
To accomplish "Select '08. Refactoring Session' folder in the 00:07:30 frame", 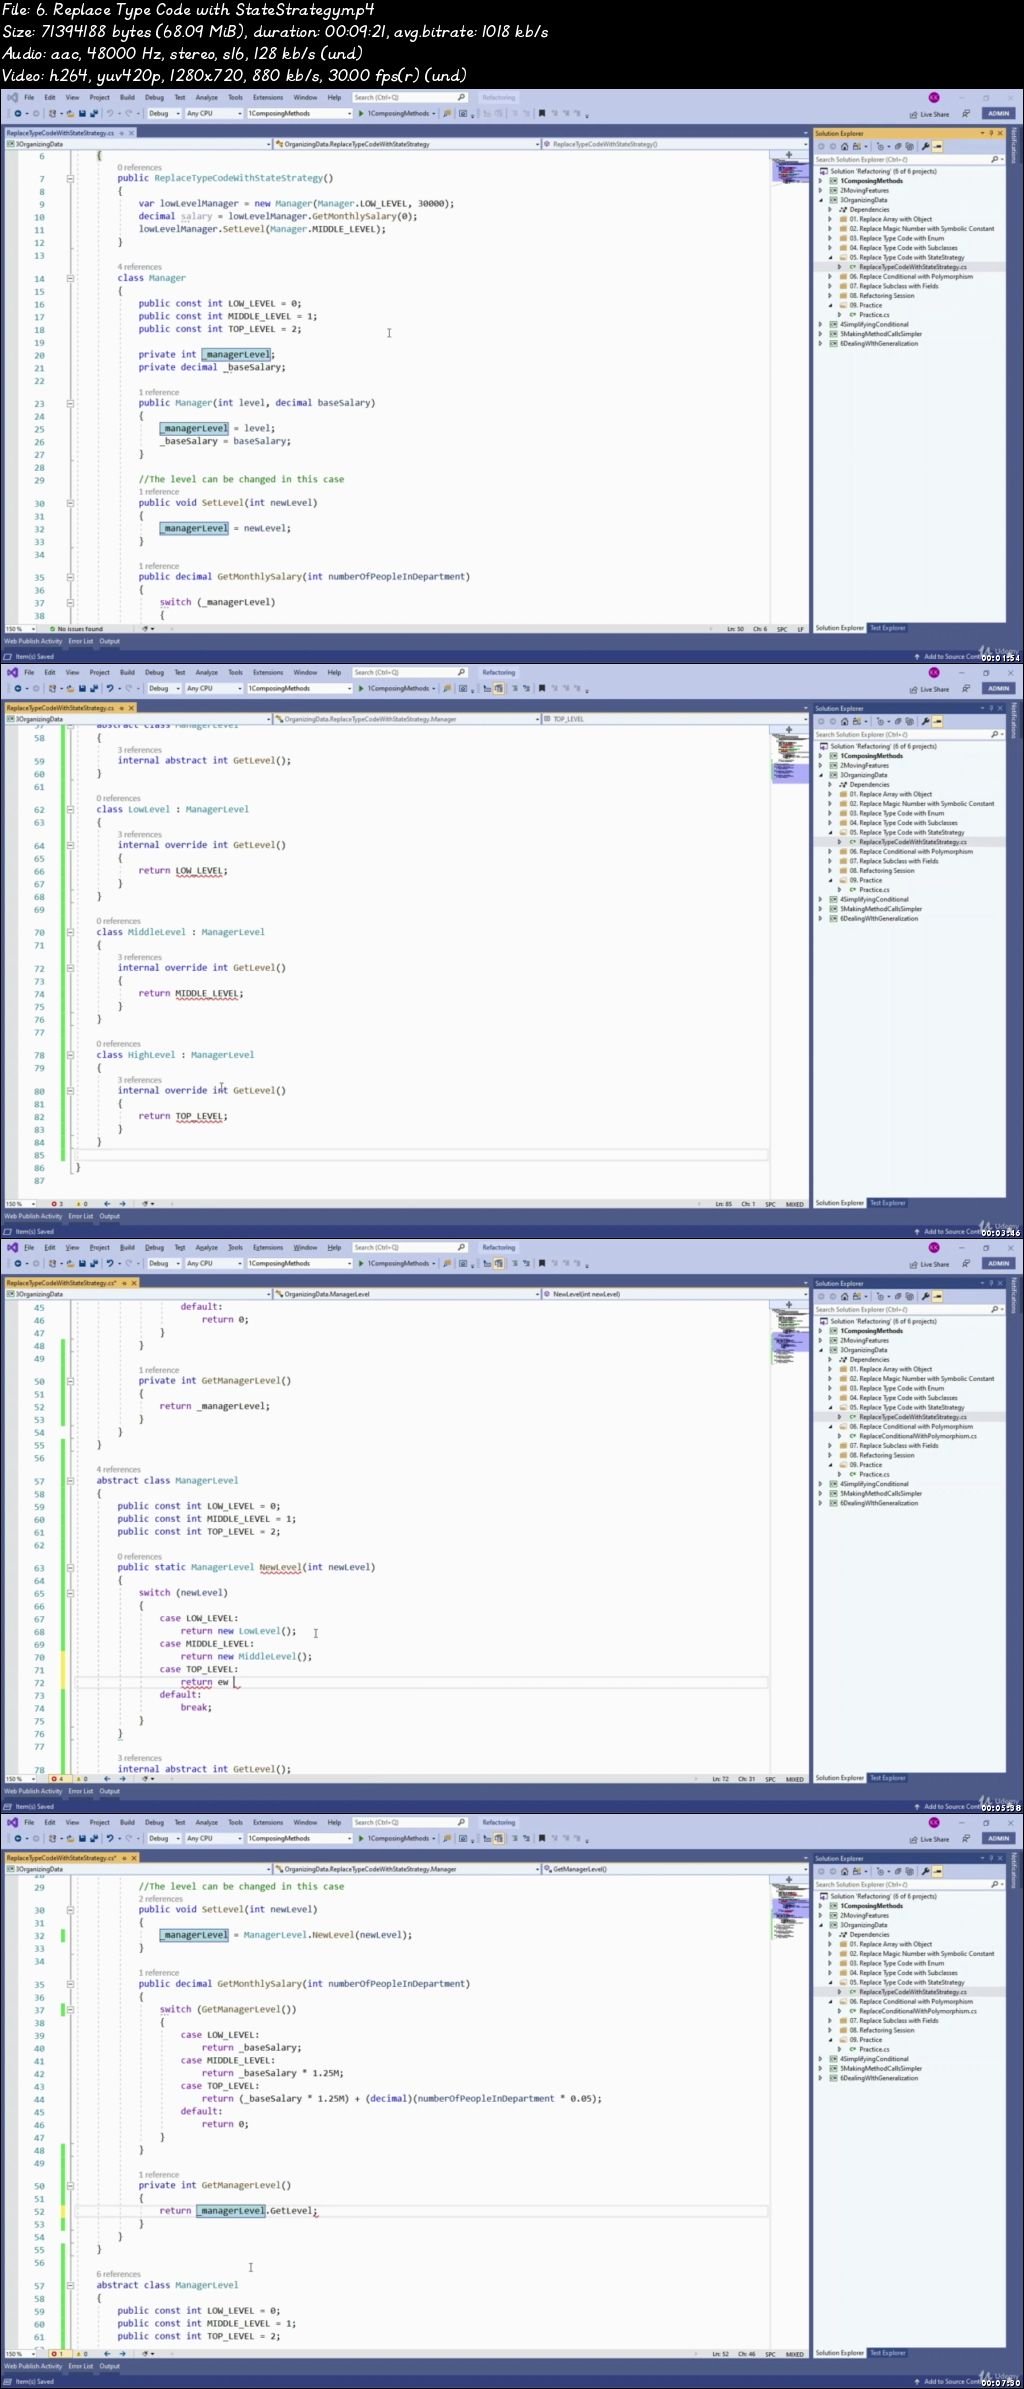I will pyautogui.click(x=881, y=2030).
